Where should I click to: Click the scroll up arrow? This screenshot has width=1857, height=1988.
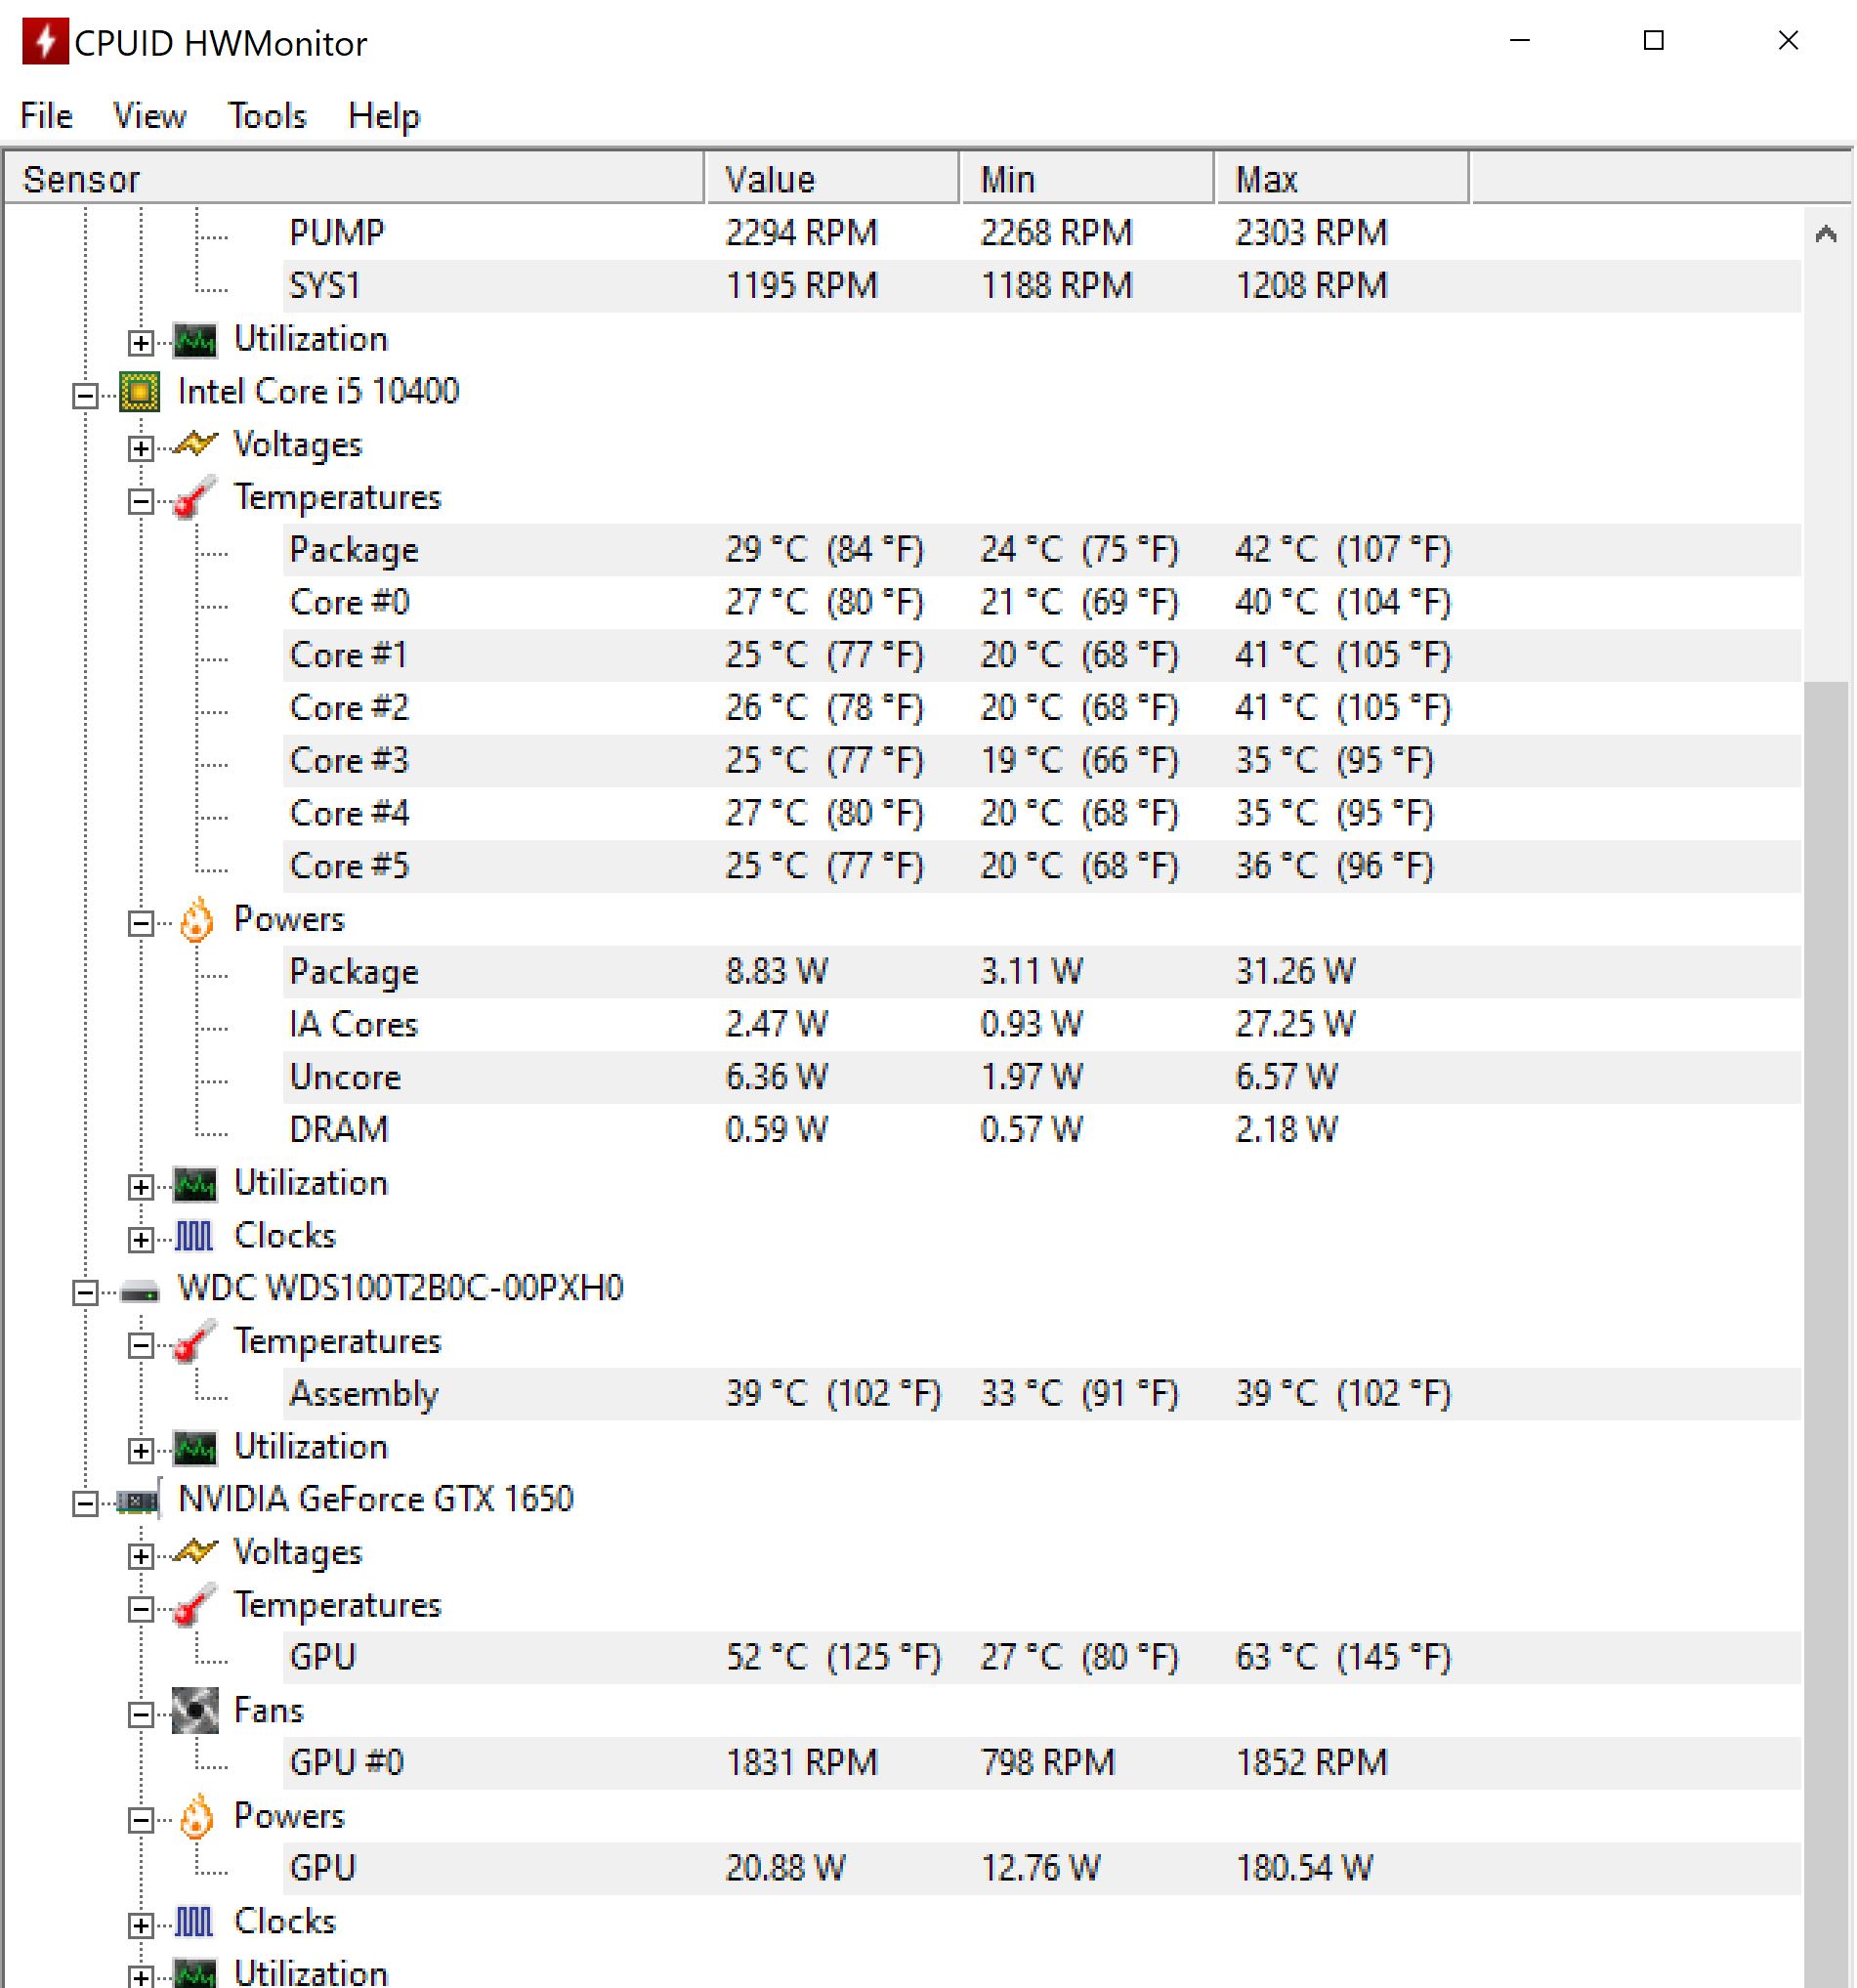click(x=1827, y=234)
